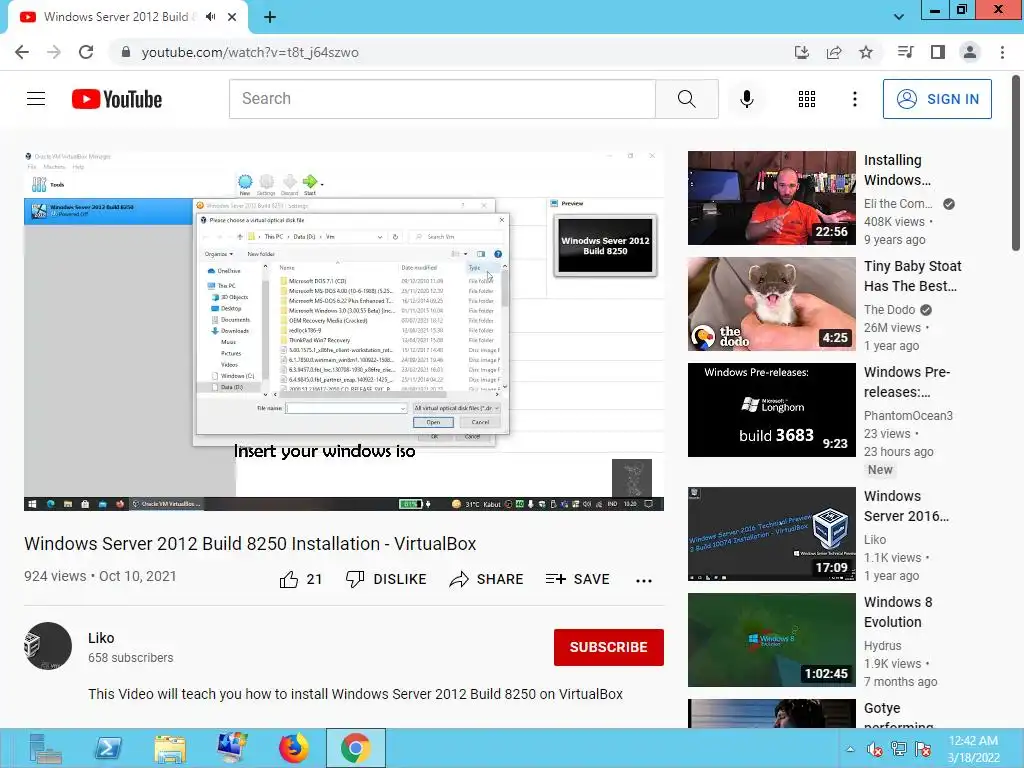Open the Action Center flag icon
Screen dimensions: 1024x768
pos(923,749)
